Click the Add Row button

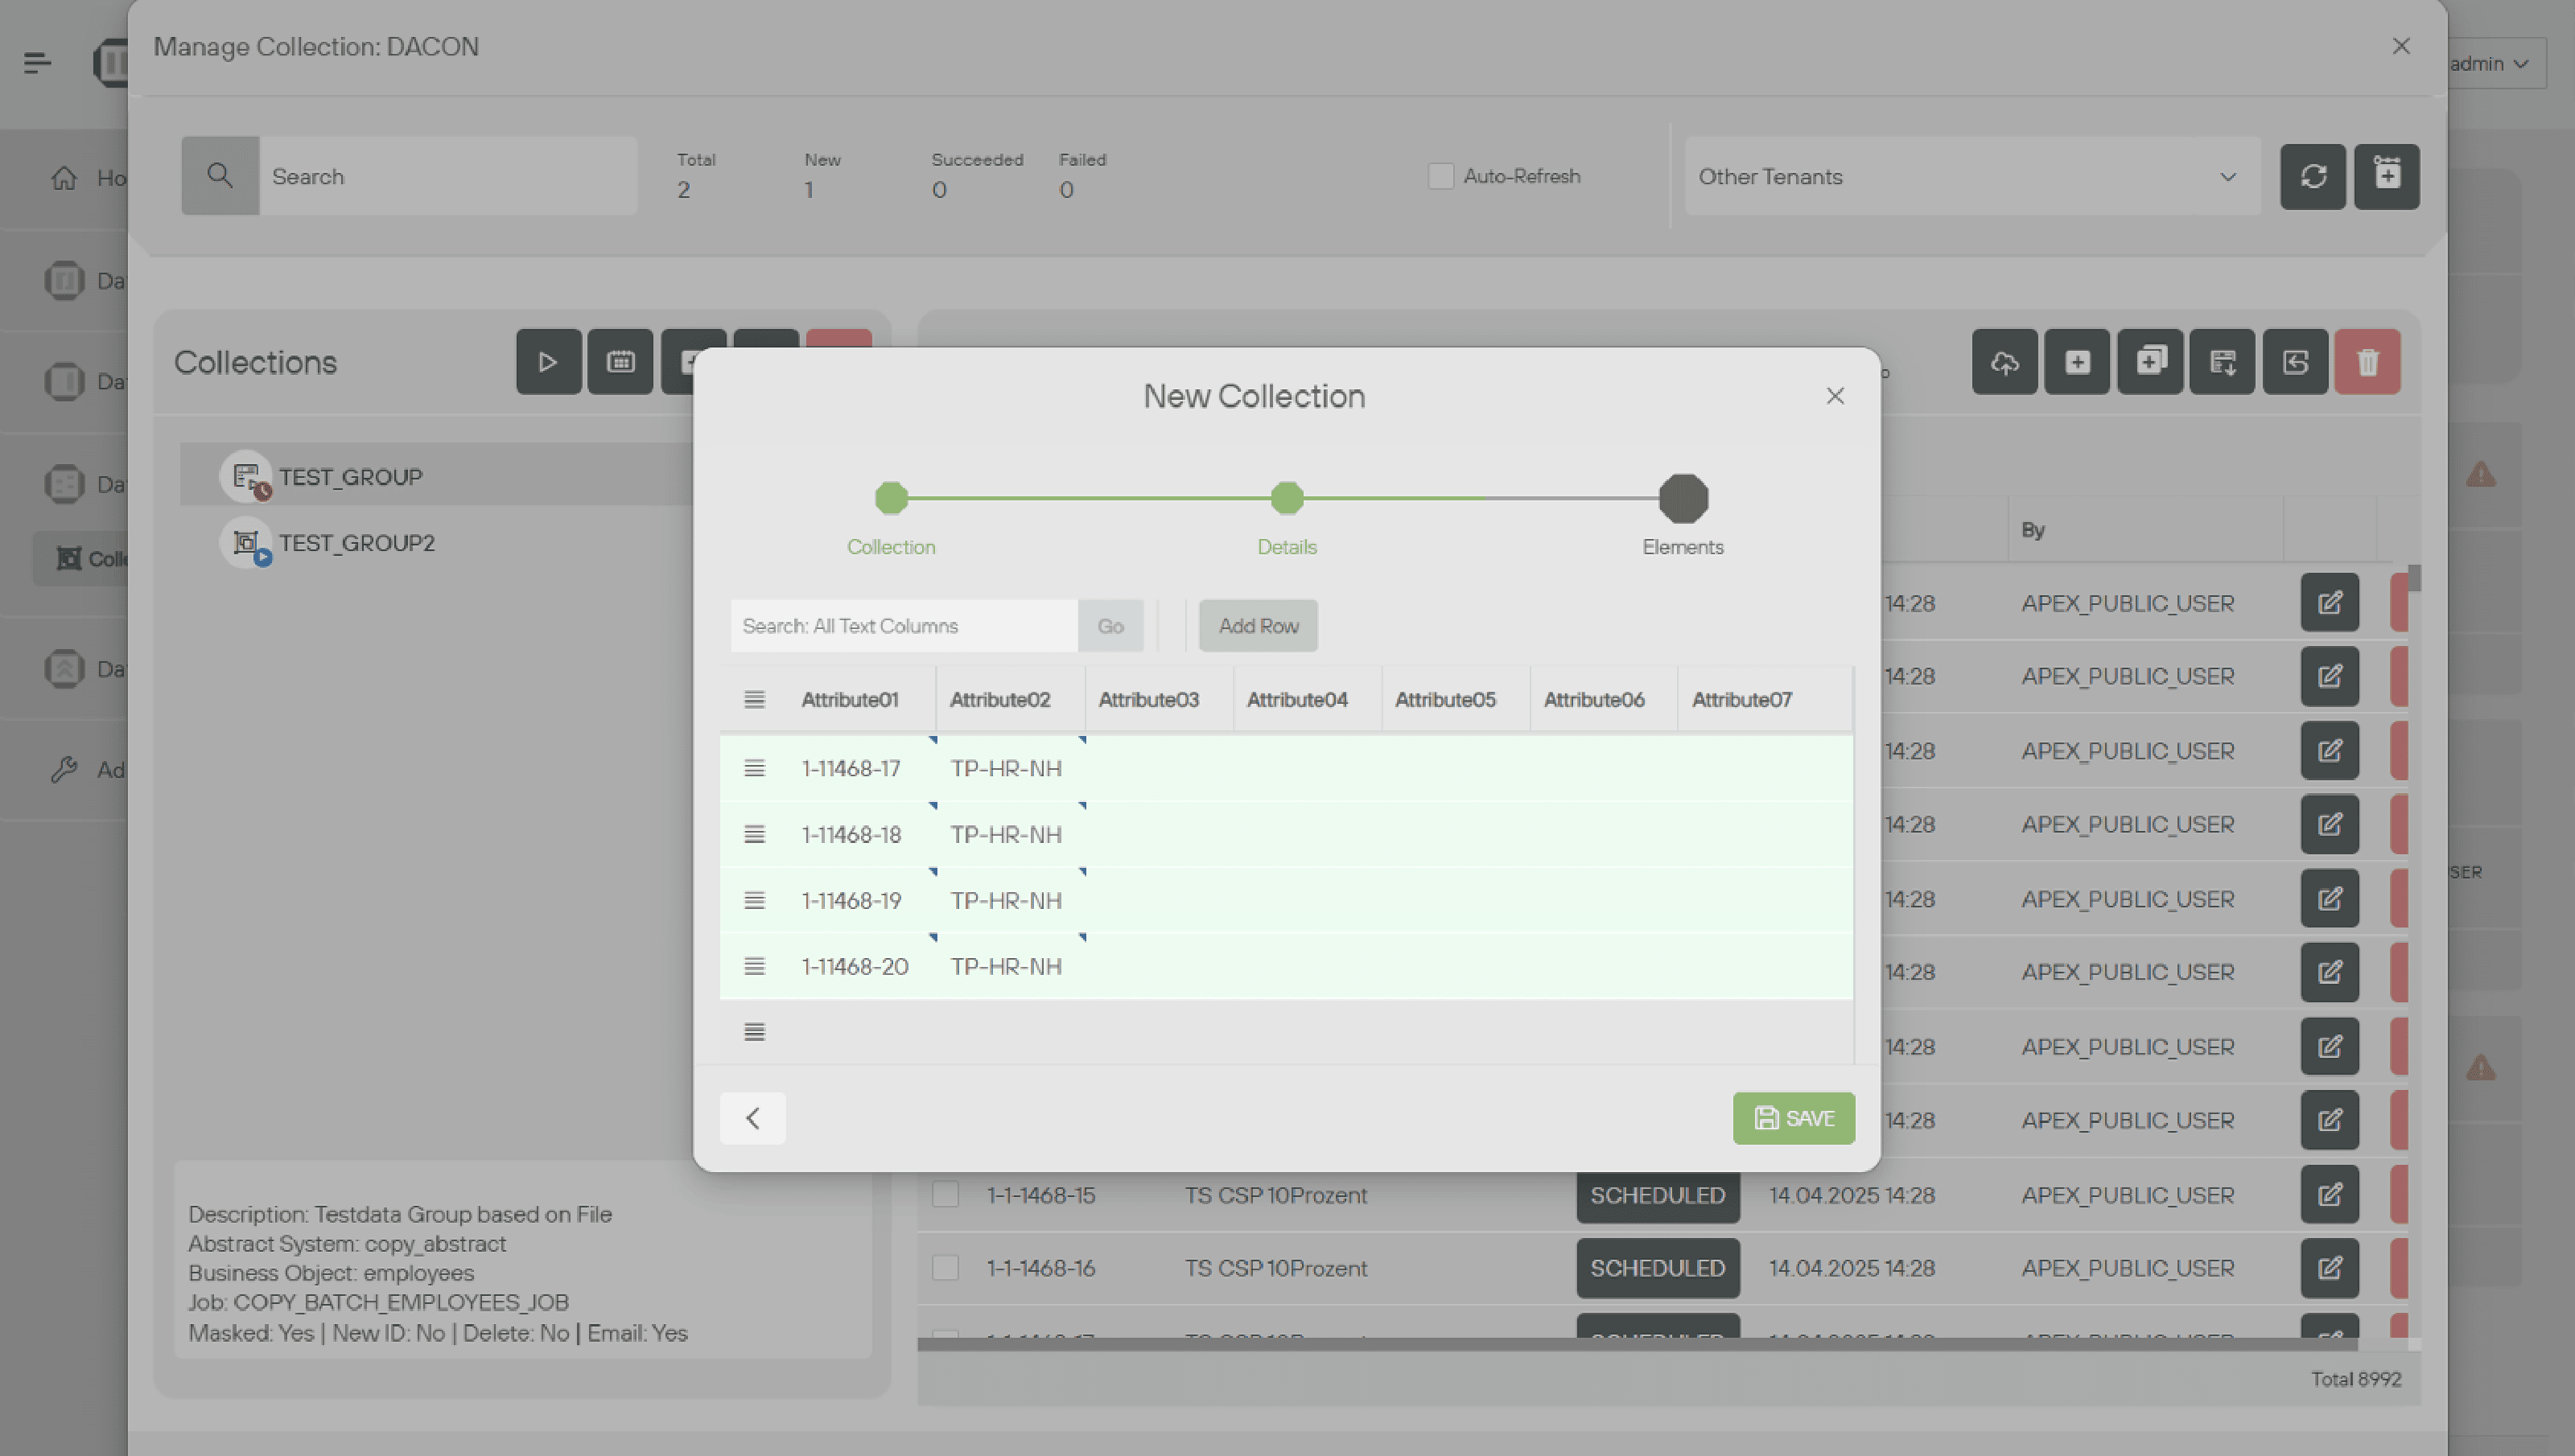1257,626
